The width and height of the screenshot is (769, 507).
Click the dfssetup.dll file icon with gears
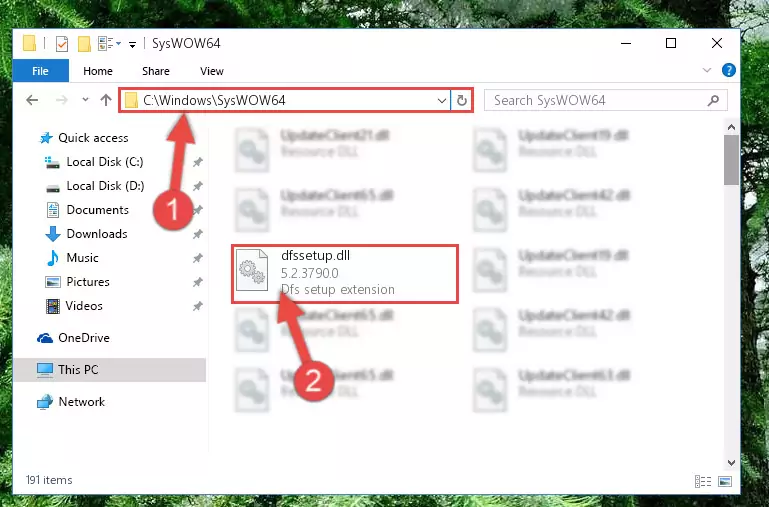[x=252, y=270]
